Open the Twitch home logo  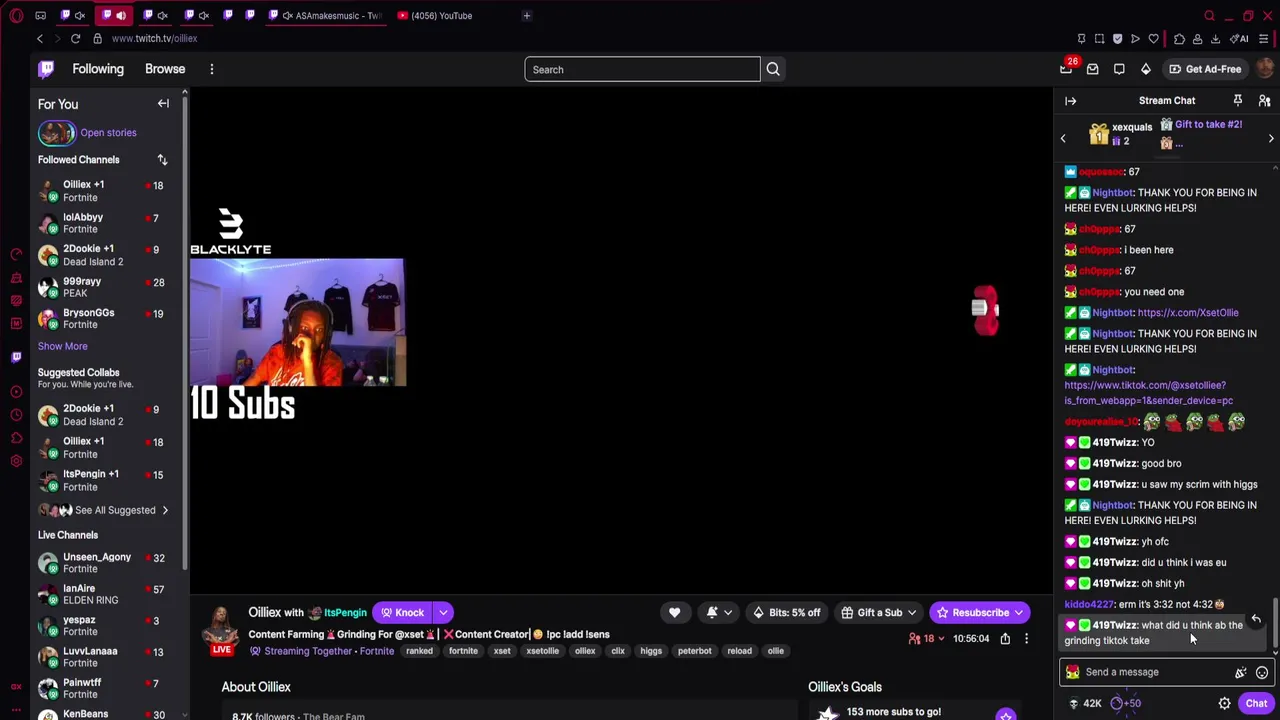pos(46,69)
